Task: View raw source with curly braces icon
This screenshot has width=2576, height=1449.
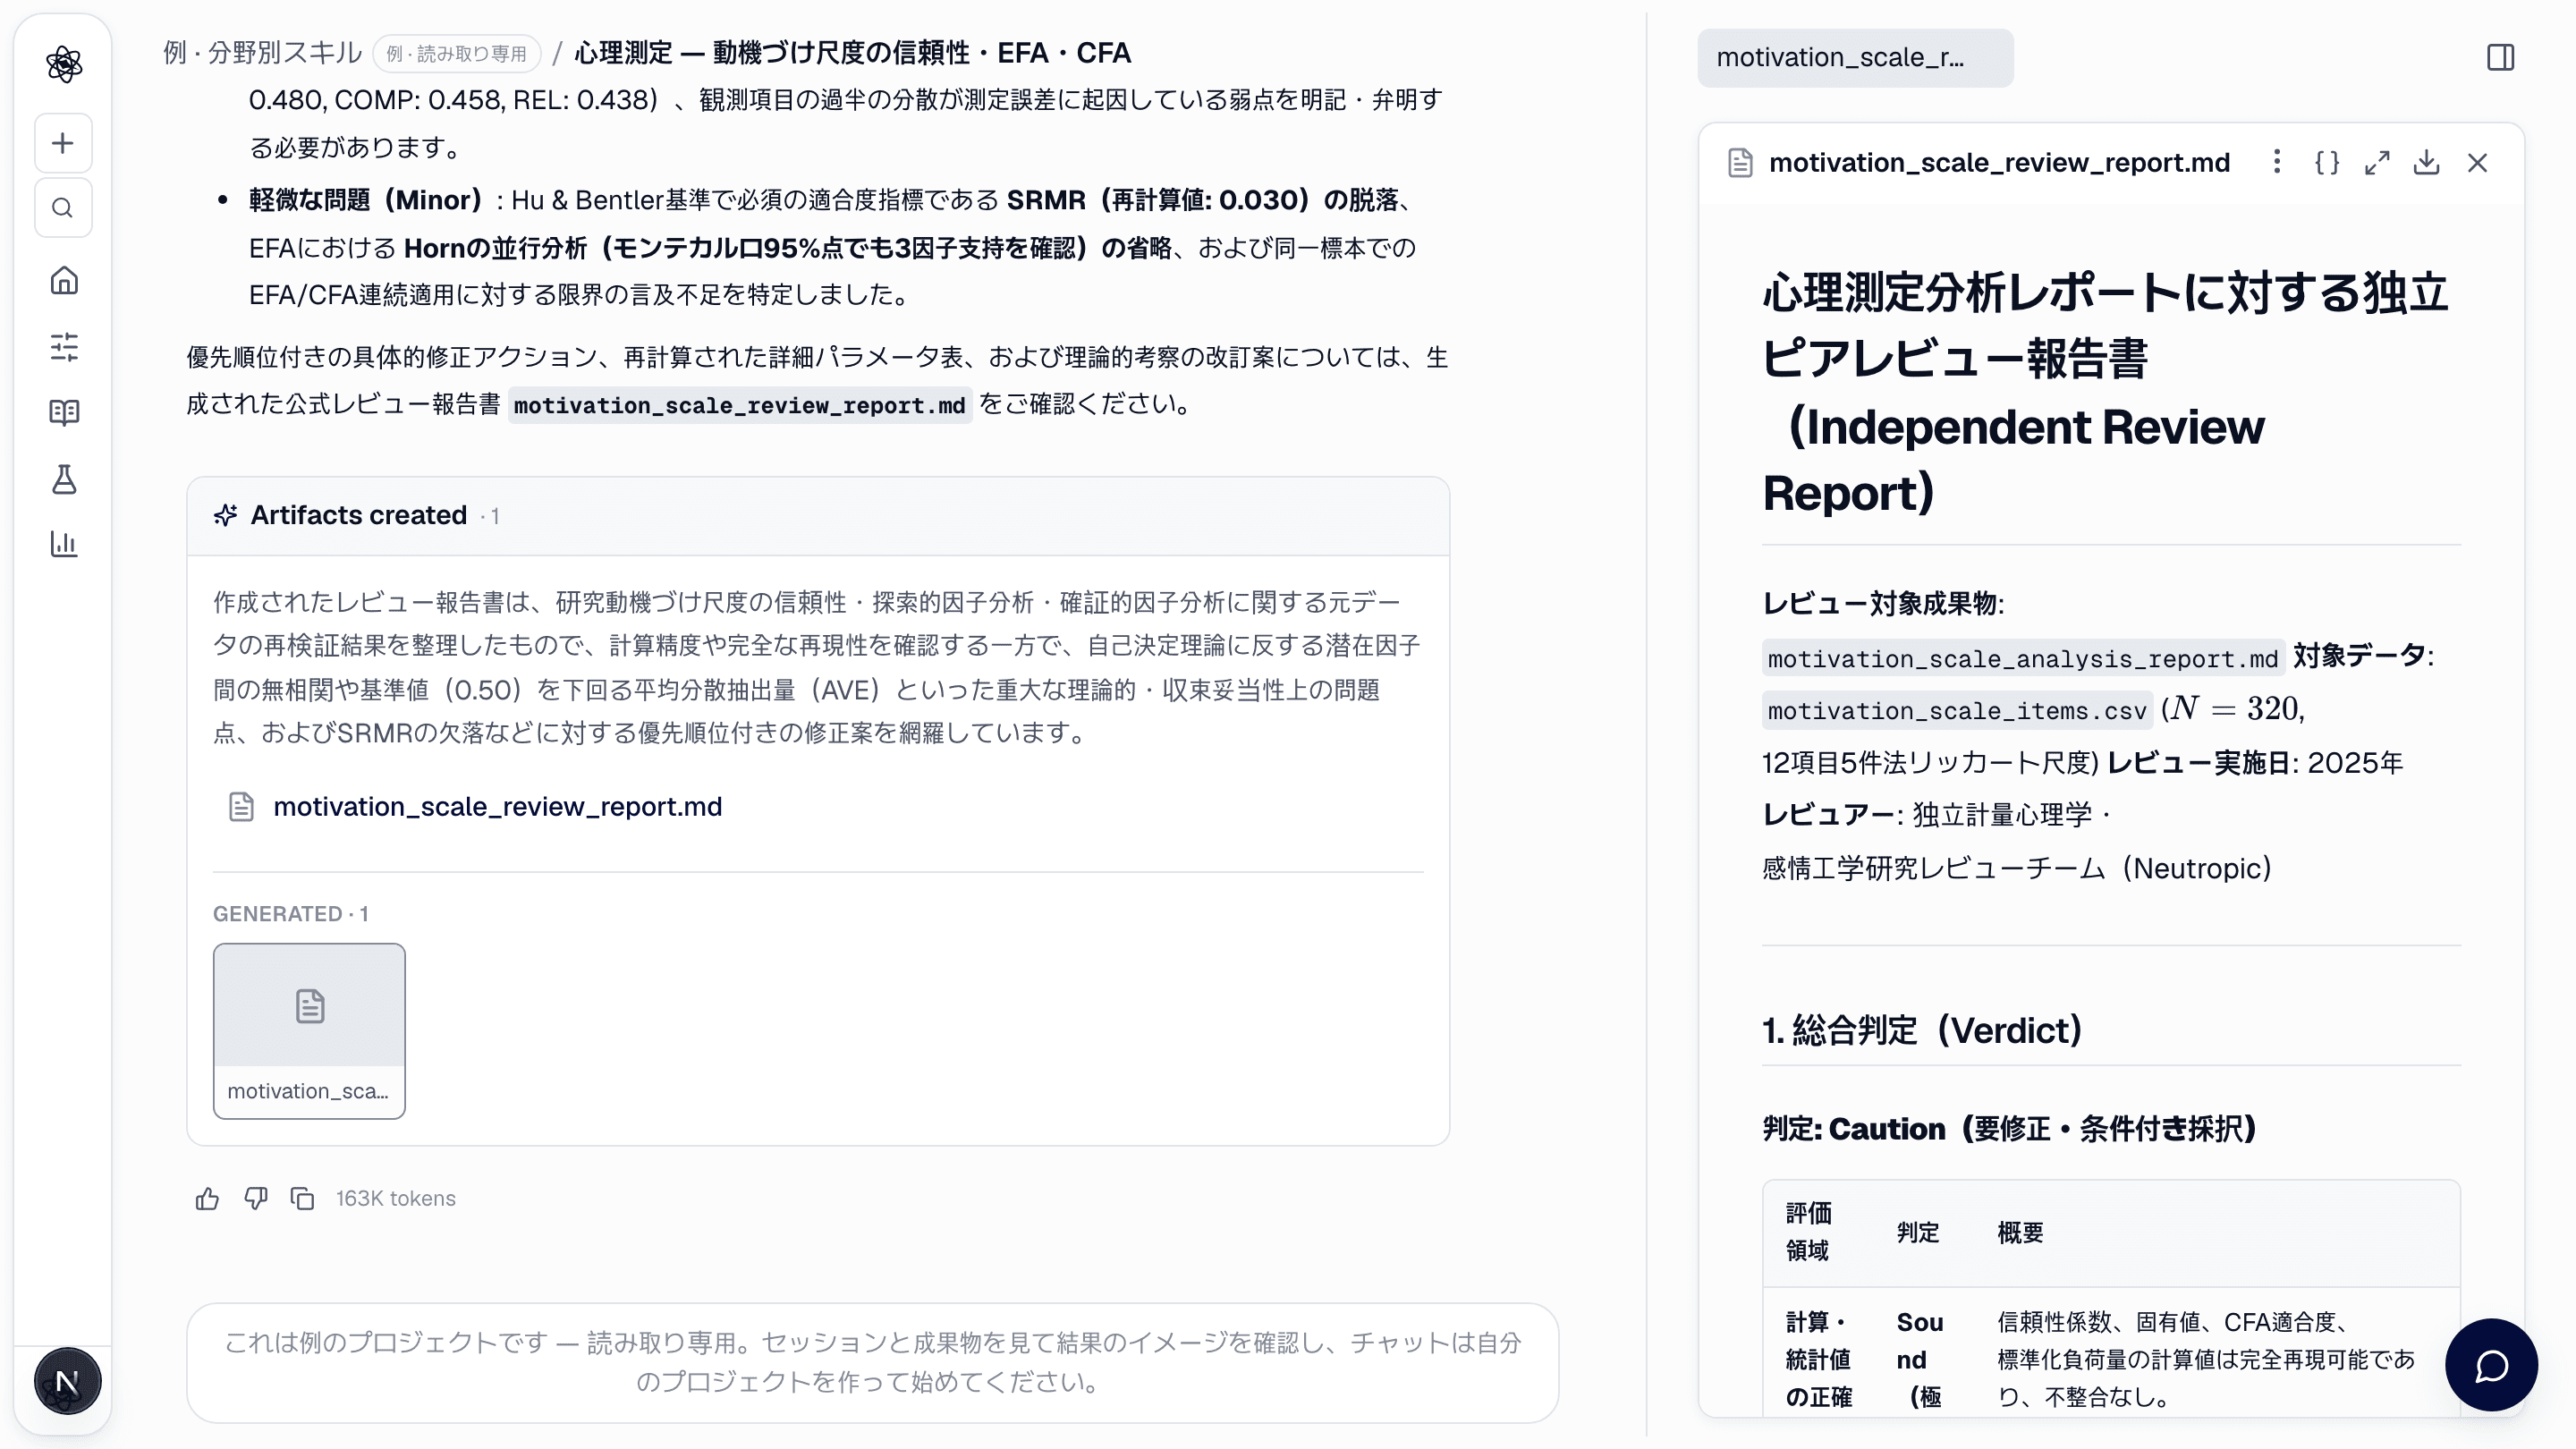Action: click(x=2327, y=163)
